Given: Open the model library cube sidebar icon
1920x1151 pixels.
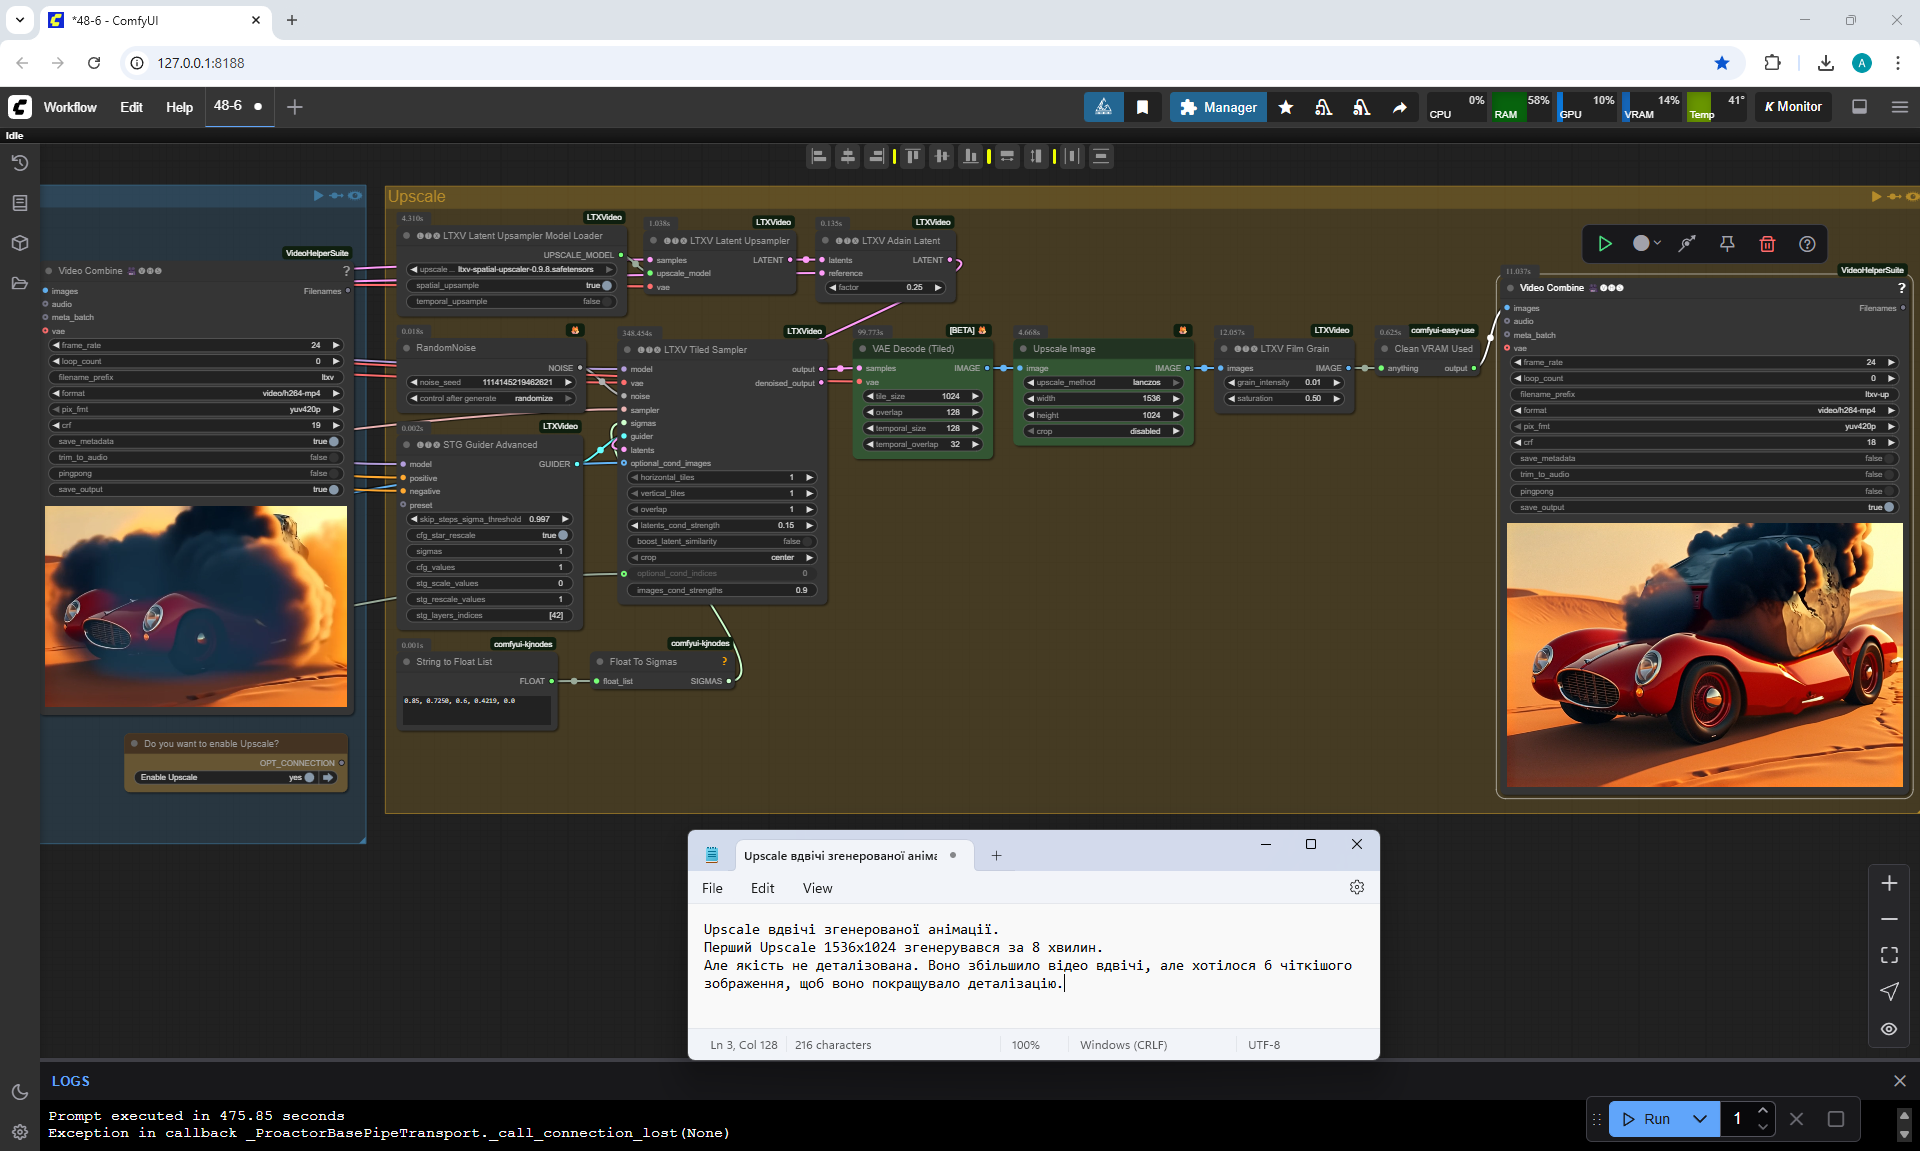Looking at the screenshot, I should pyautogui.click(x=19, y=243).
